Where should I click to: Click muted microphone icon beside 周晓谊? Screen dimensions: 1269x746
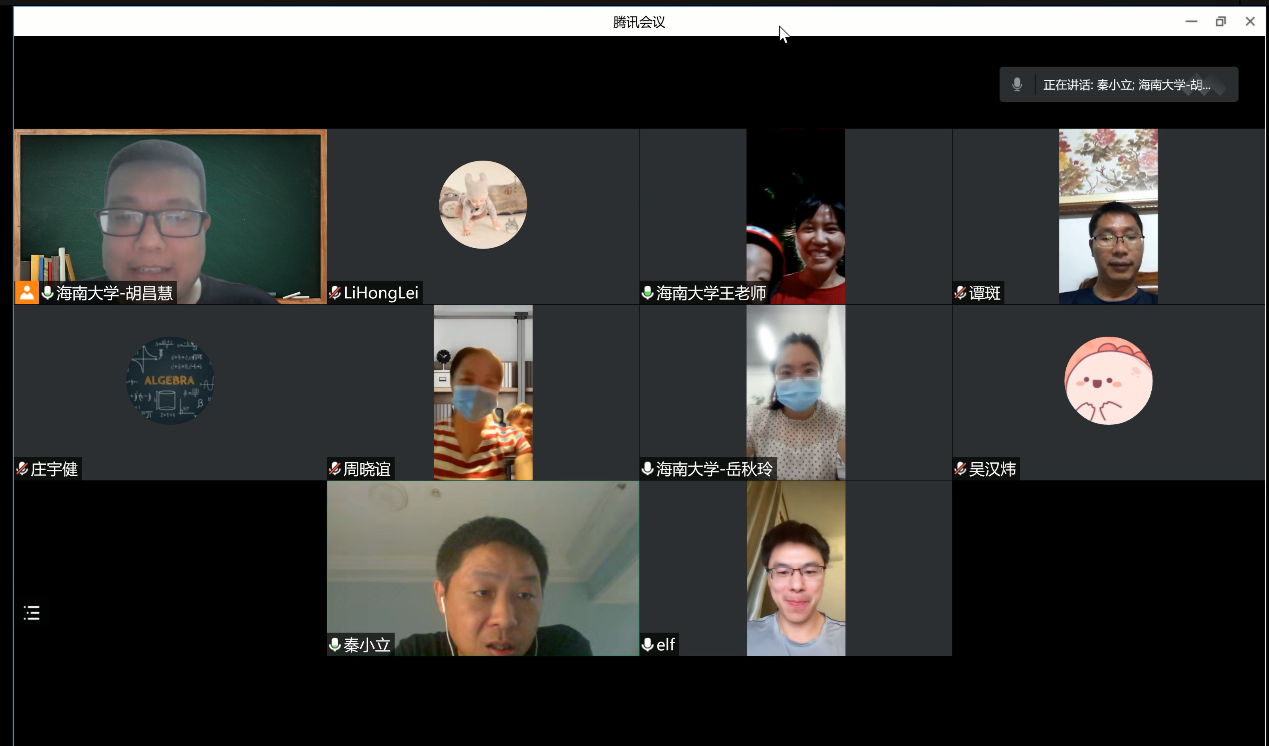coord(335,469)
